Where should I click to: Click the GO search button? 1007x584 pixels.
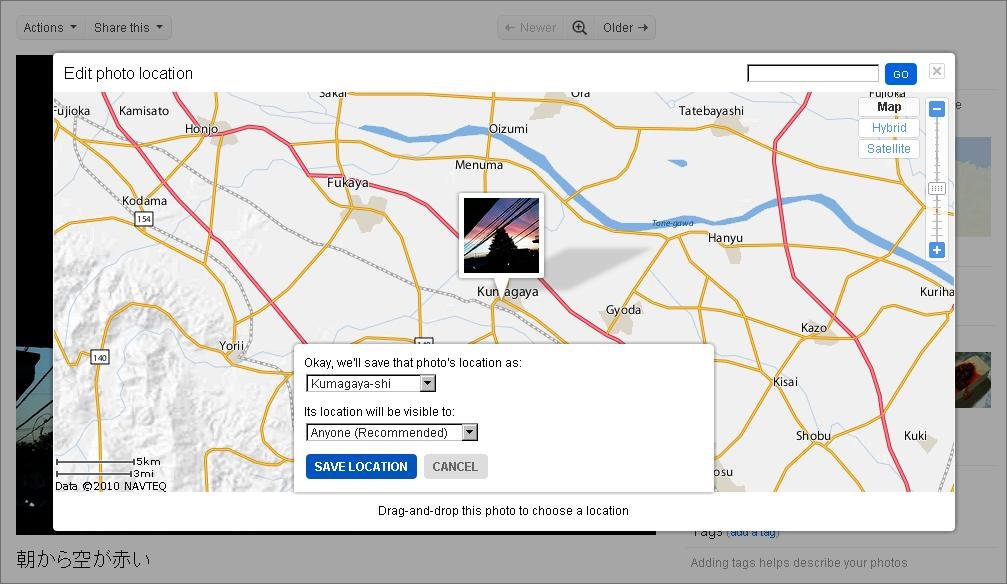(900, 74)
